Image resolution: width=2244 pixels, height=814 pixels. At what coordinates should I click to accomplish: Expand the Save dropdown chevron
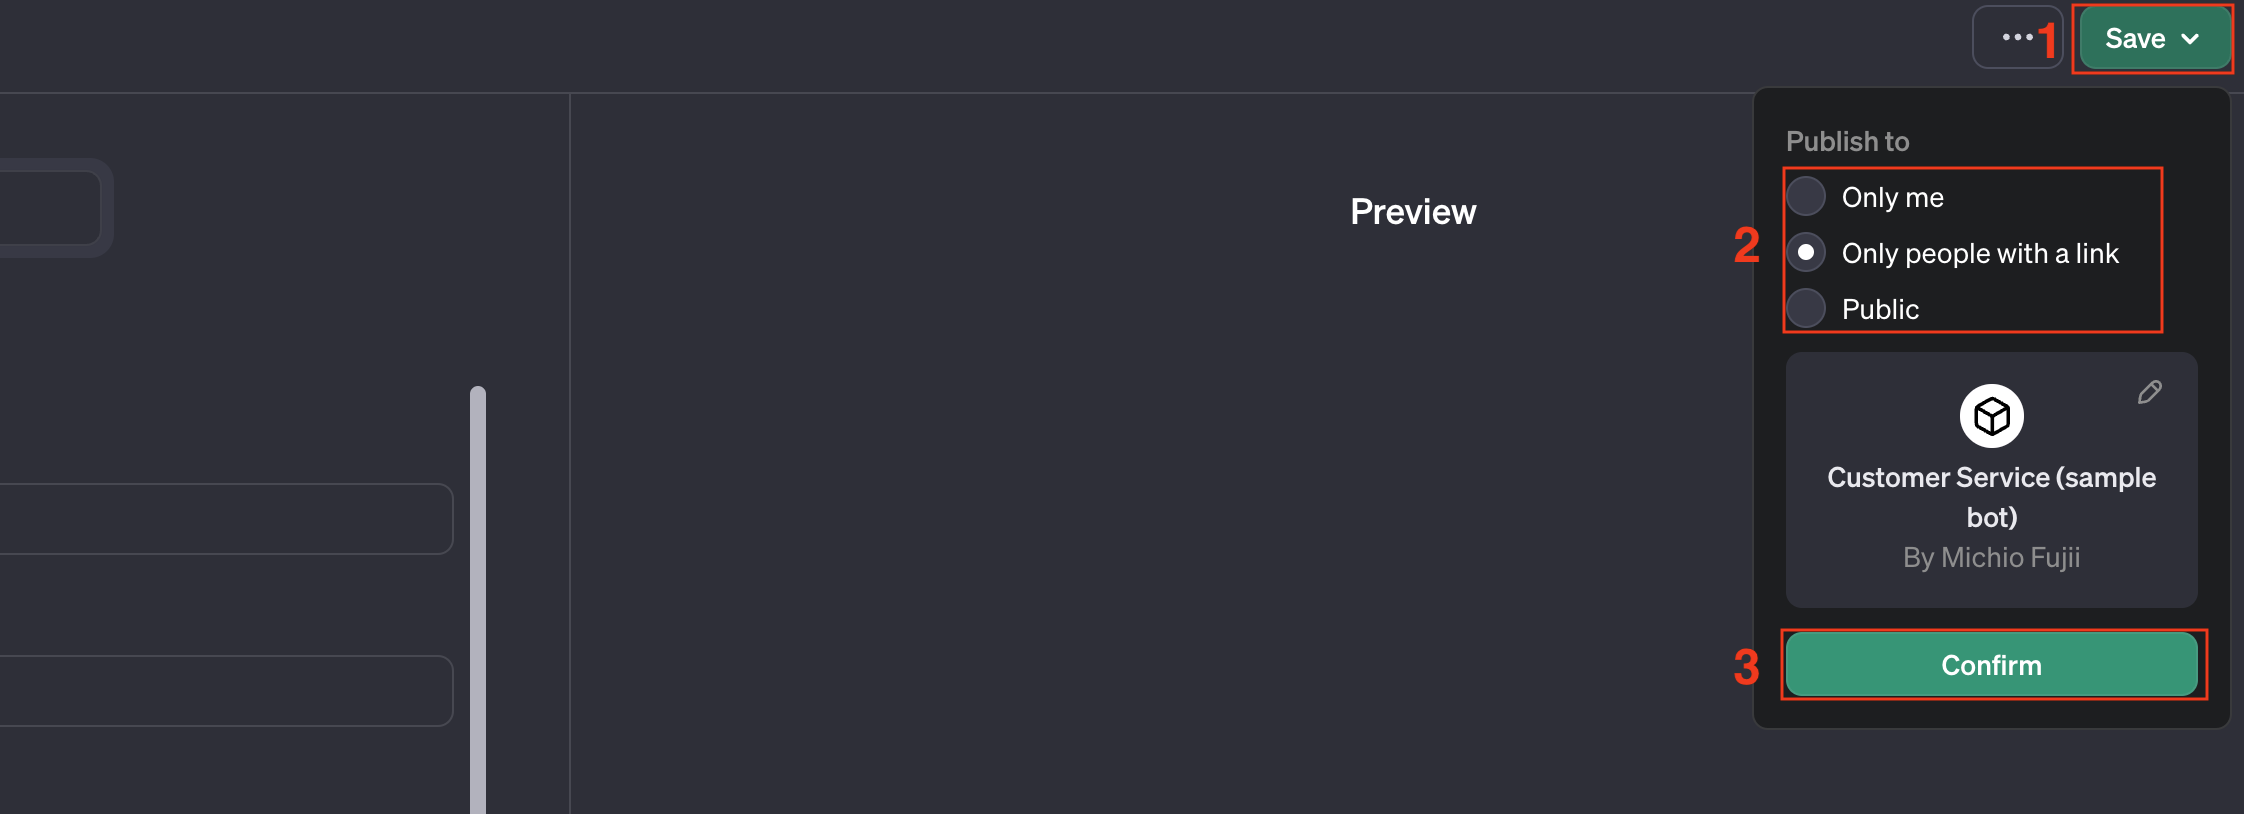[x=2191, y=39]
